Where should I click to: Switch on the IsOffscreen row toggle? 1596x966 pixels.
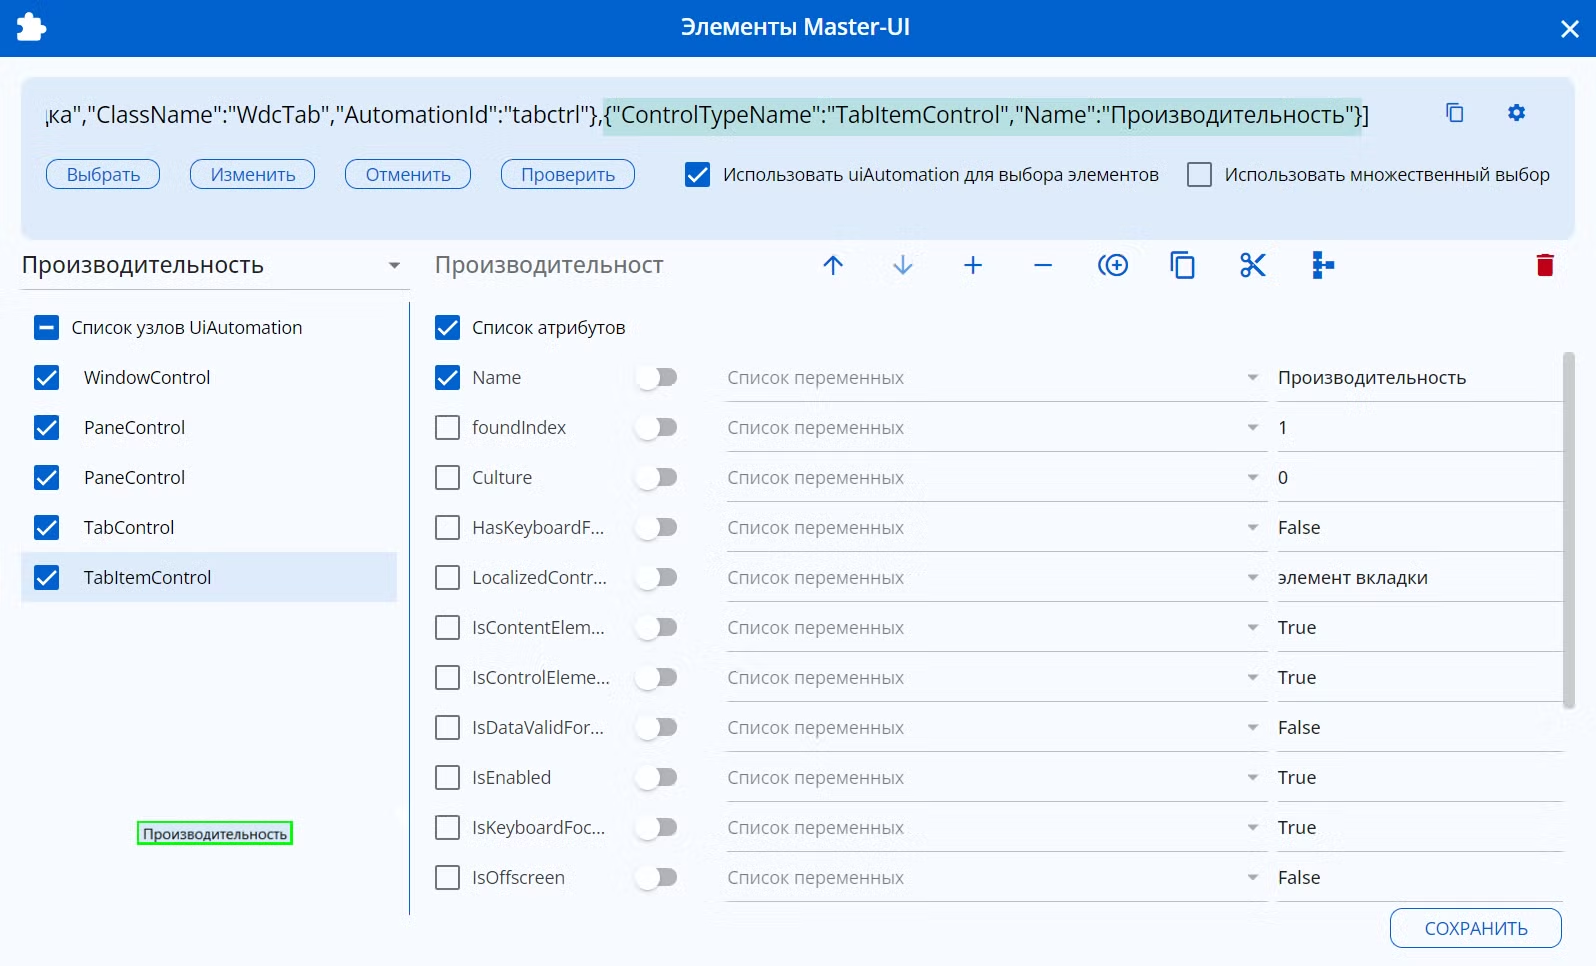(657, 877)
